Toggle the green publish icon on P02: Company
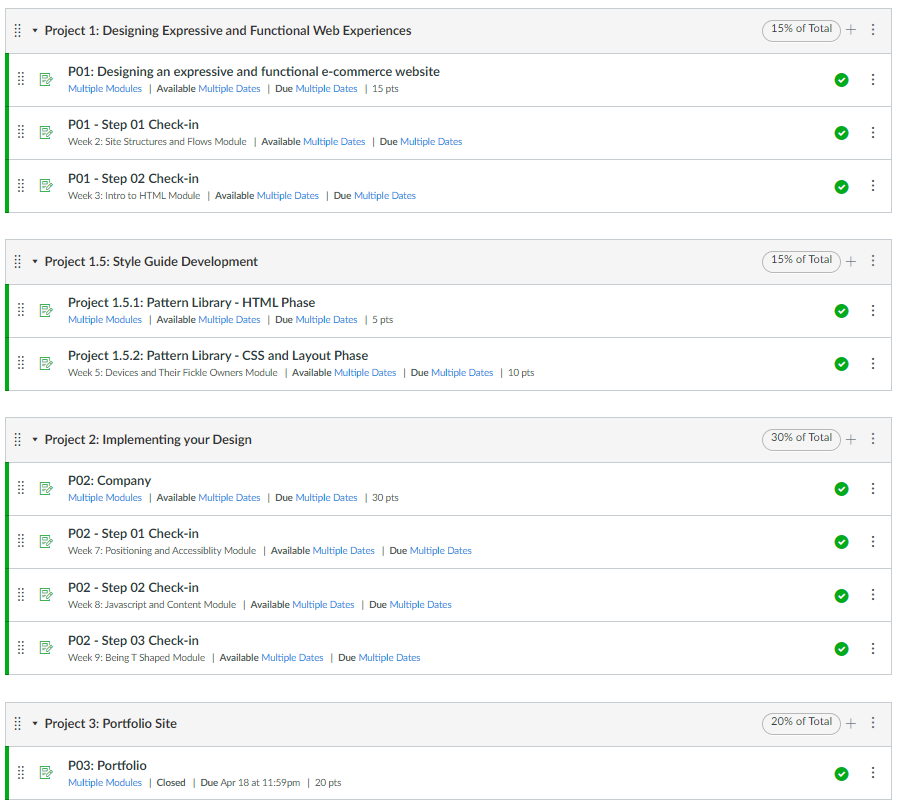Screen dimensions: 904x809 841,488
